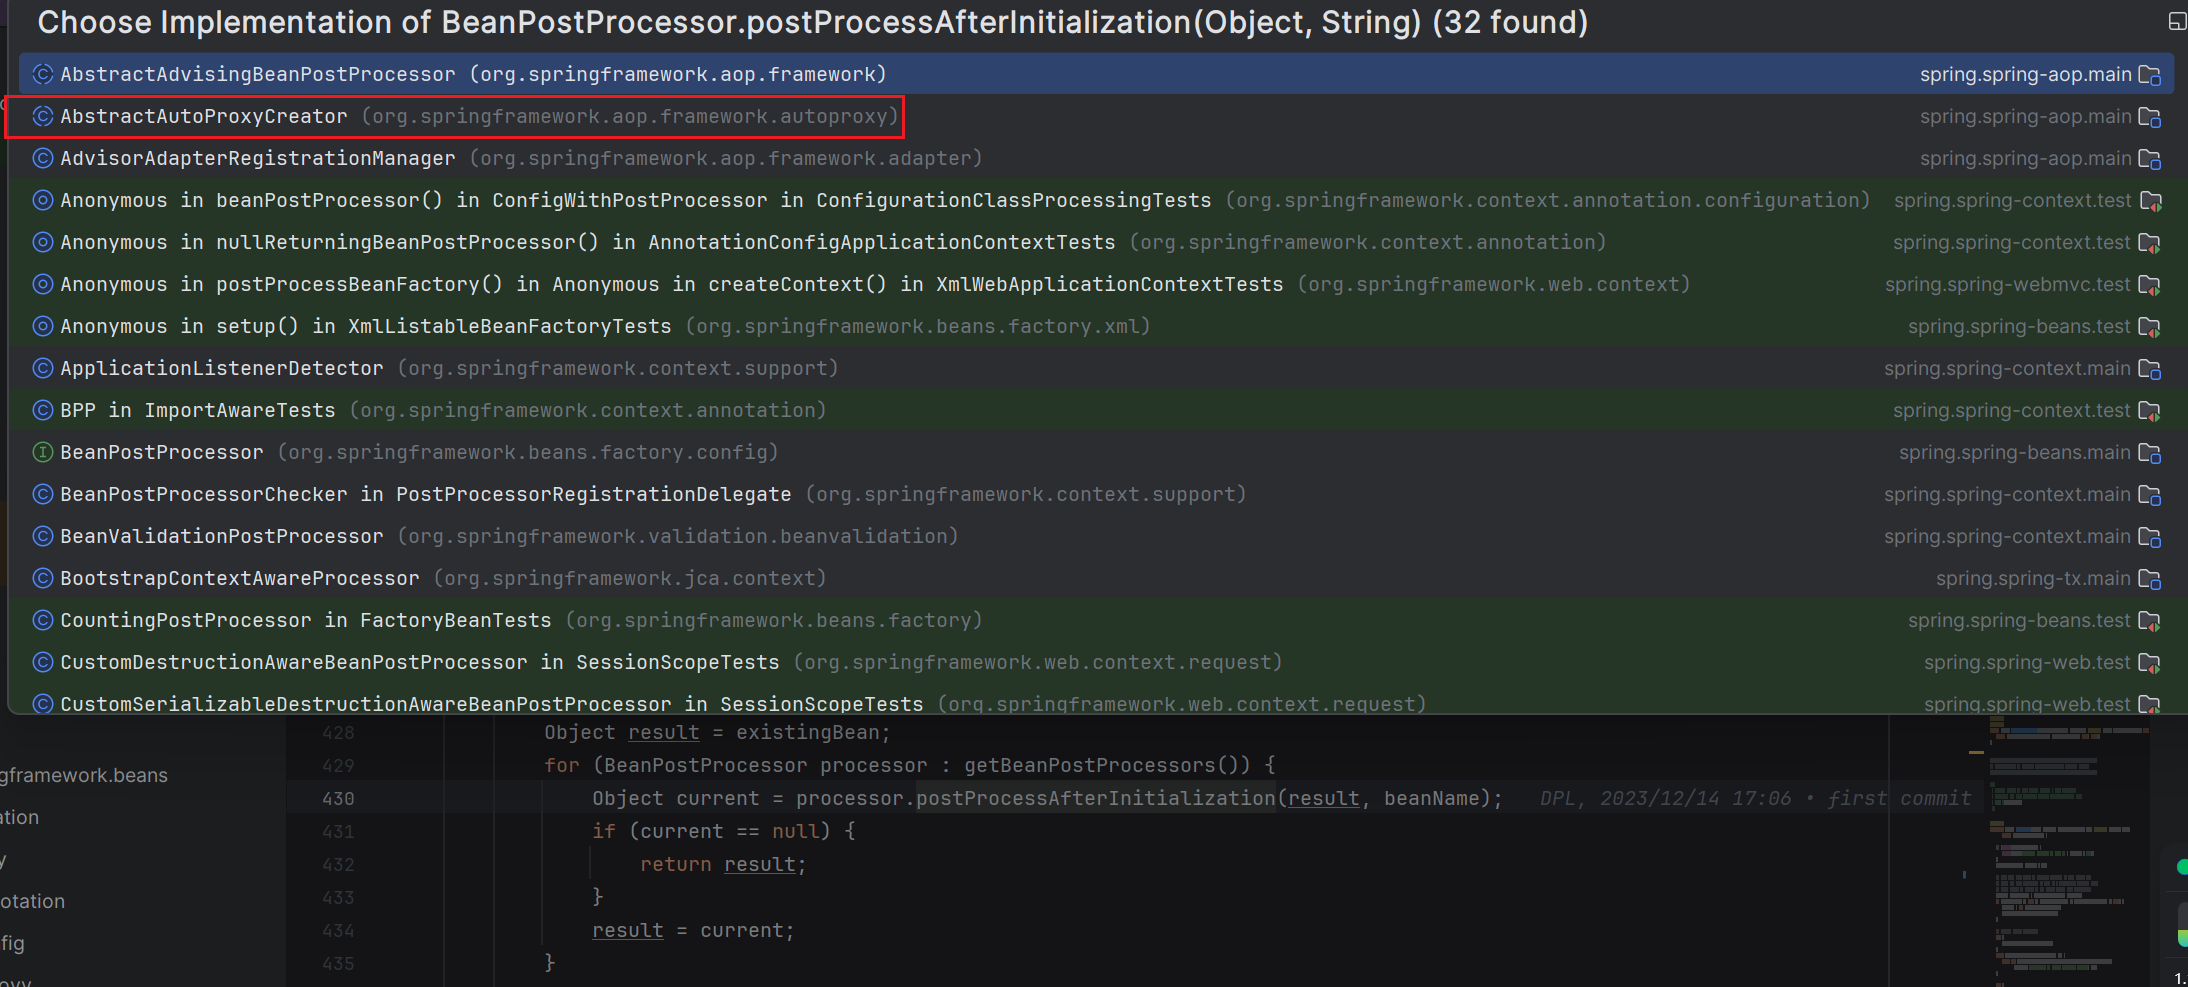Click interface icon beside BeanPostProcessor
2188x987 pixels.
43,452
